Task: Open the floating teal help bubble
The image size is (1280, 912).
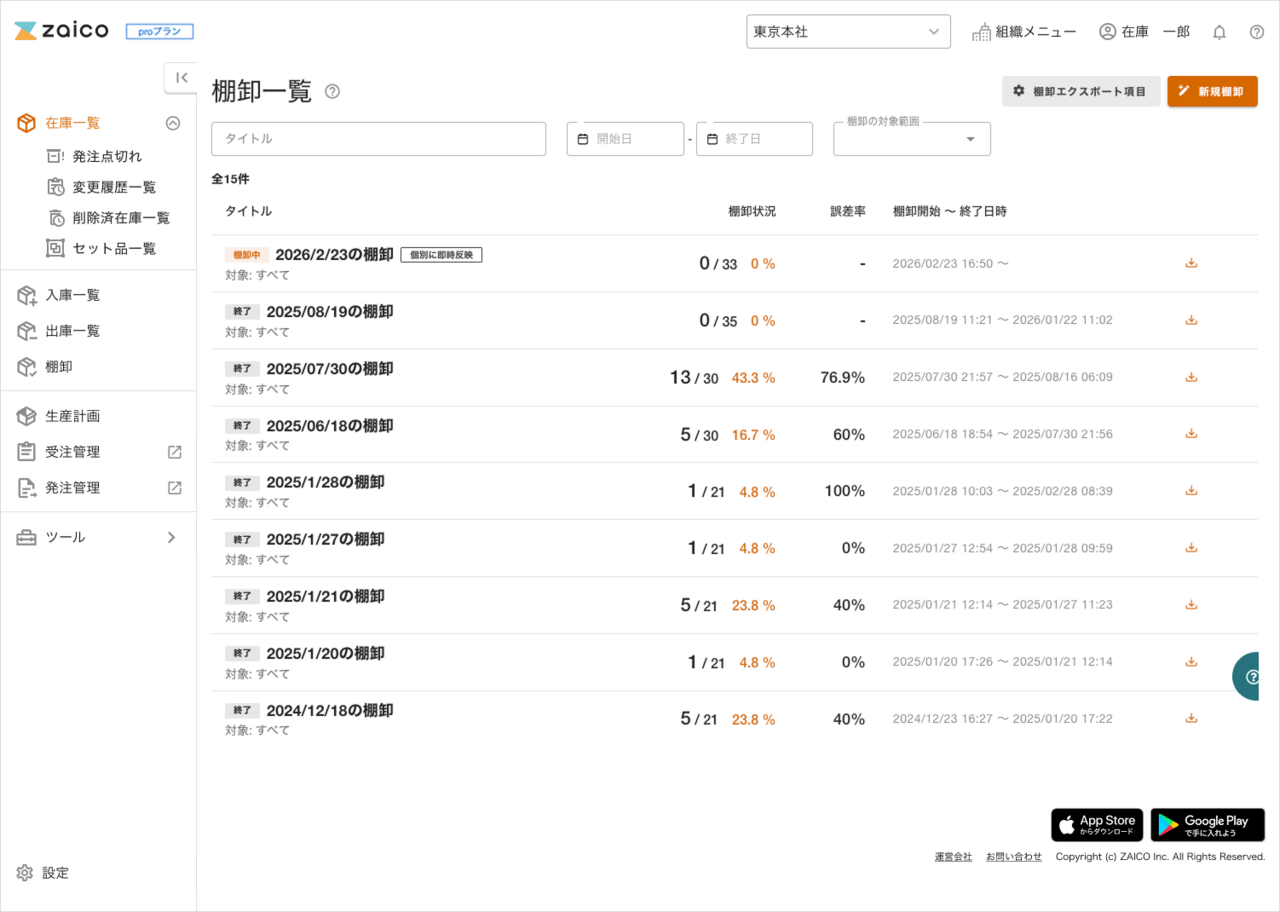Action: pos(1250,677)
